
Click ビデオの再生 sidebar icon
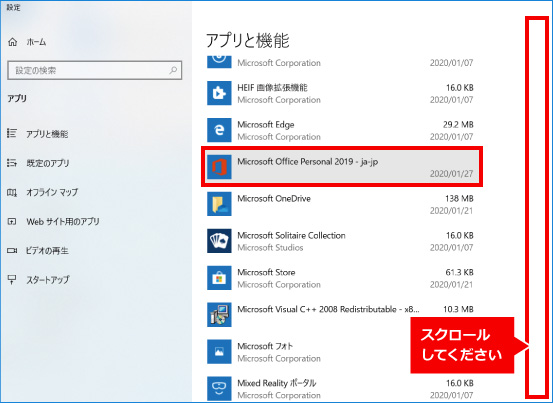(x=12, y=251)
